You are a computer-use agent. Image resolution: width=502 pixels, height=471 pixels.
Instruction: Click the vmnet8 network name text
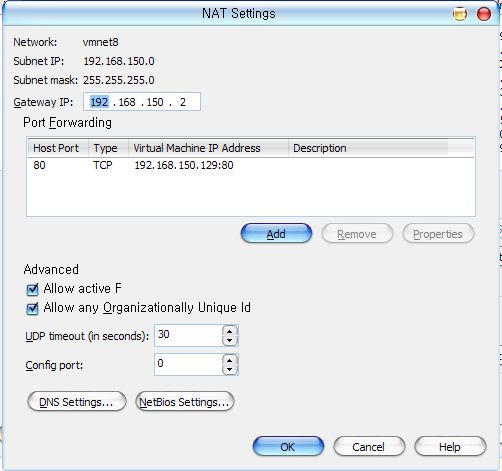click(x=101, y=42)
